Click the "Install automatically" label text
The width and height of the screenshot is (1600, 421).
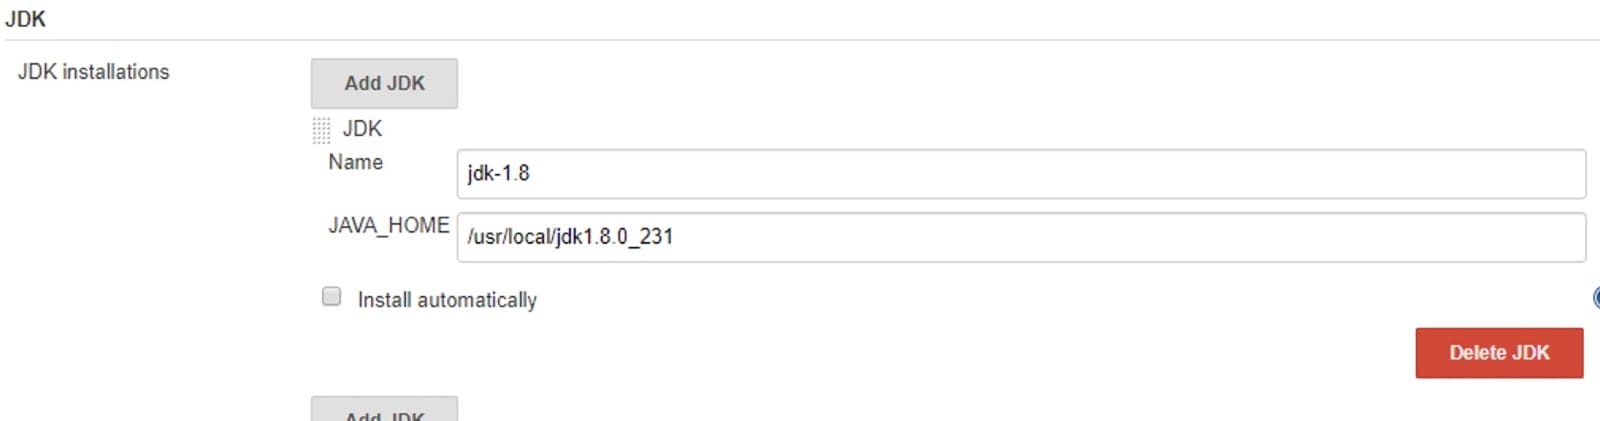(x=447, y=300)
